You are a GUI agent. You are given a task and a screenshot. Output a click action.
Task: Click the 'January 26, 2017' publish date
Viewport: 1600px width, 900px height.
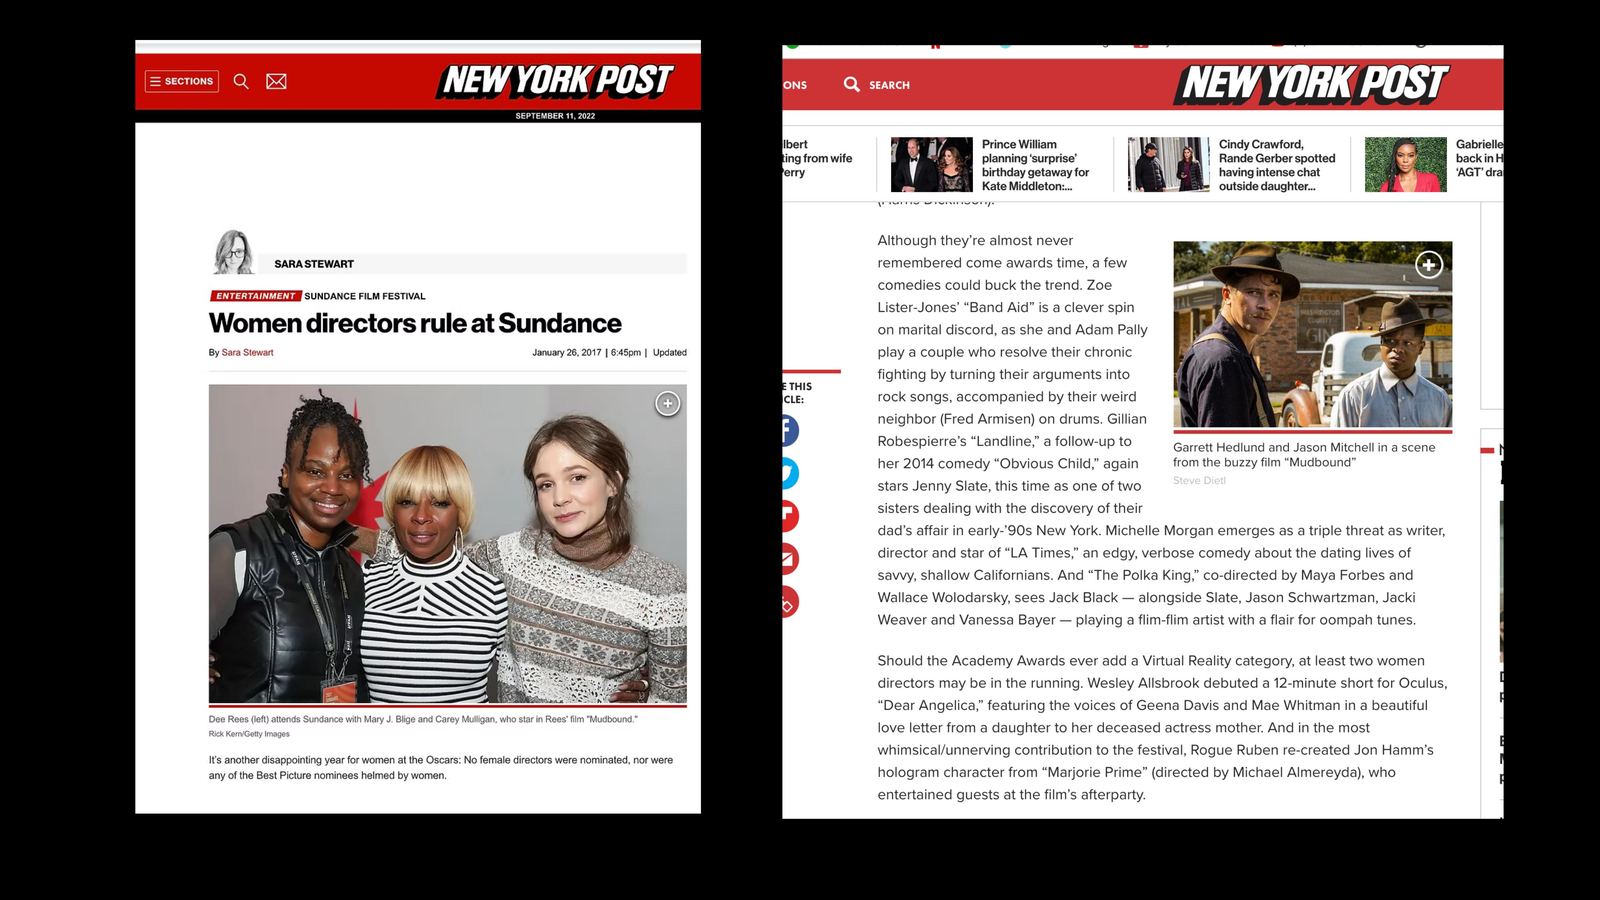tap(567, 352)
